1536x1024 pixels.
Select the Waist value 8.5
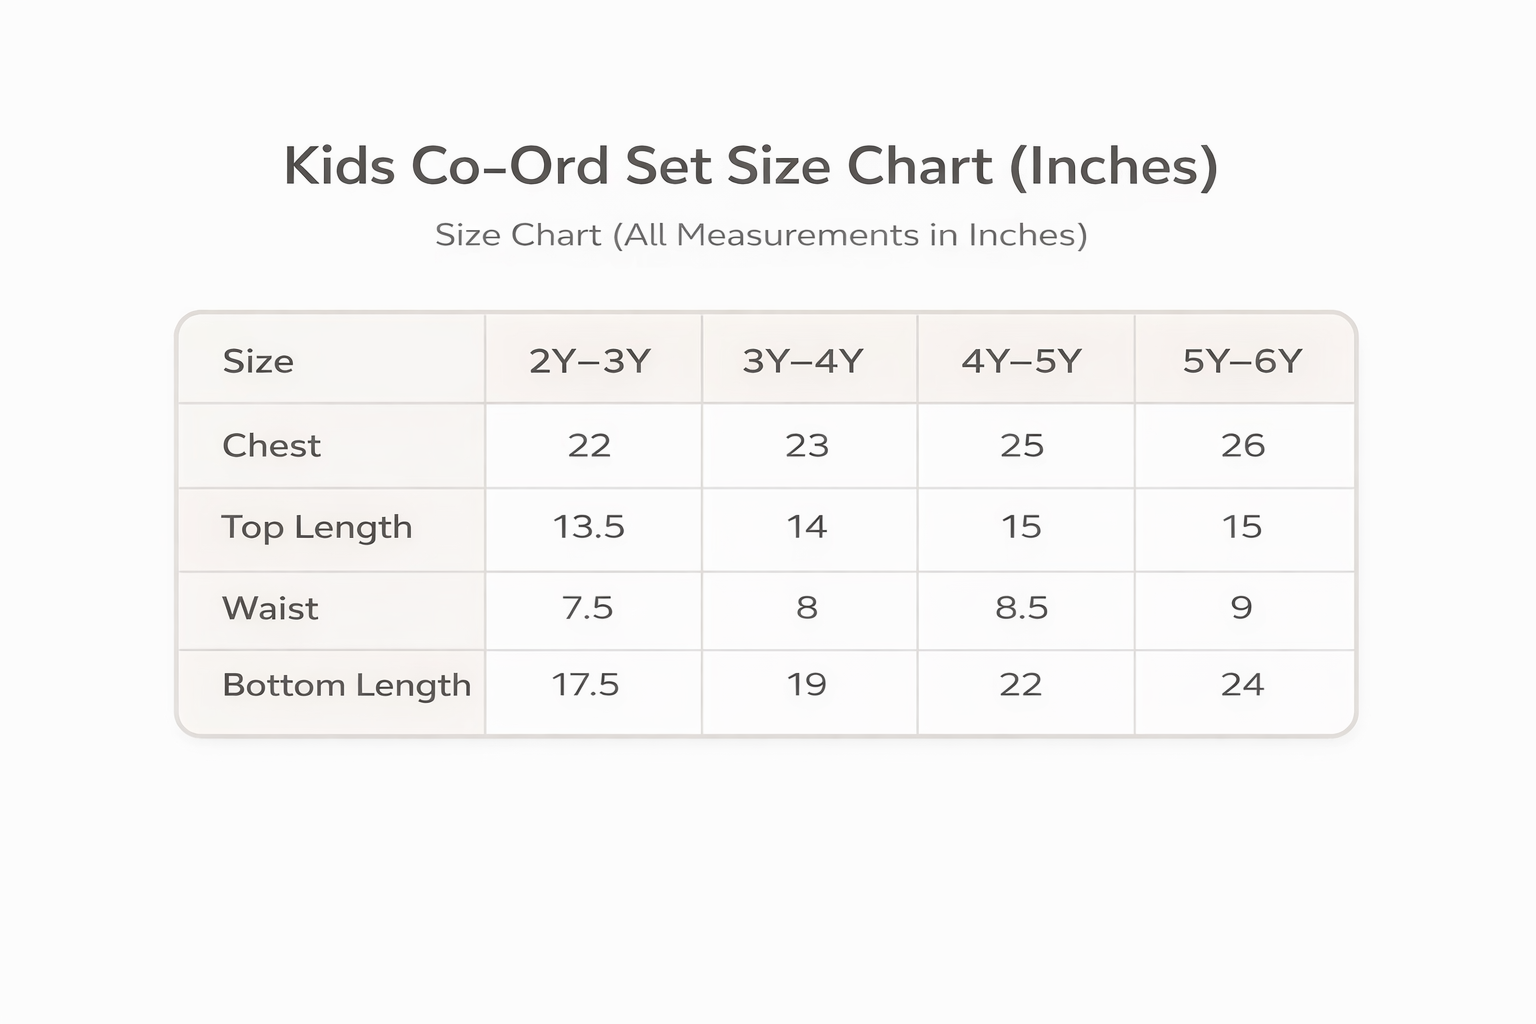[1022, 608]
